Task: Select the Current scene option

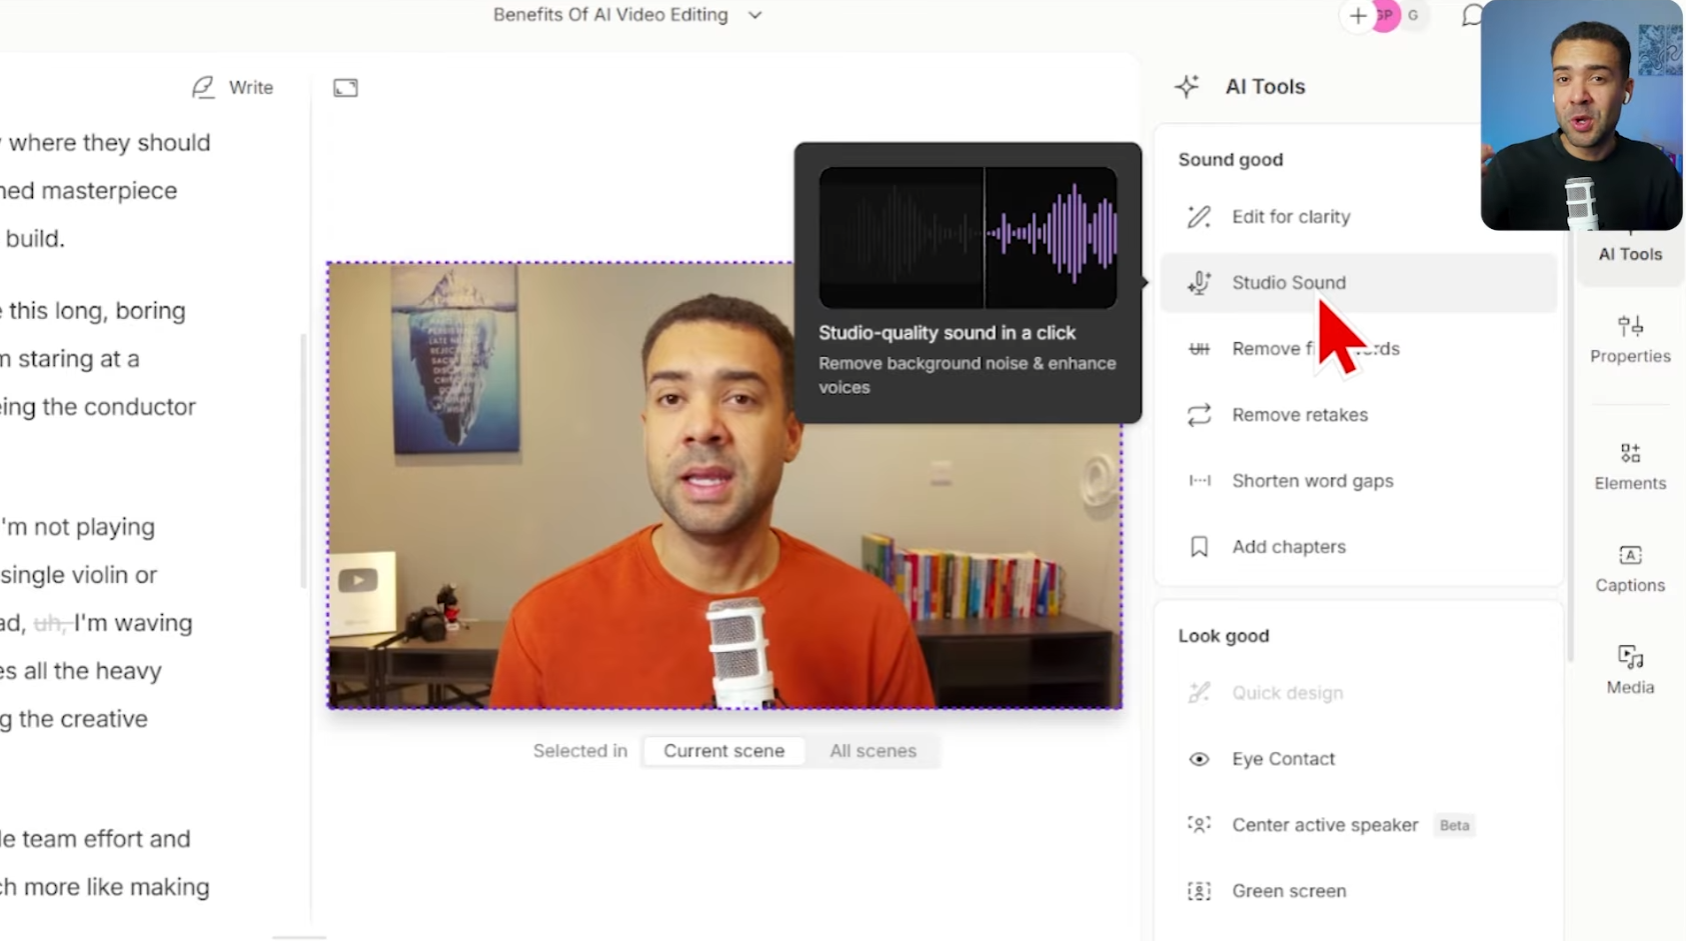Action: (x=724, y=751)
